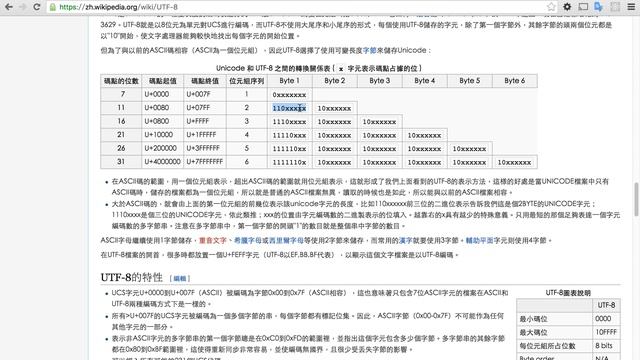The height and width of the screenshot is (360, 640).
Task: Follow the 西里爾字母 link
Action: 286,240
